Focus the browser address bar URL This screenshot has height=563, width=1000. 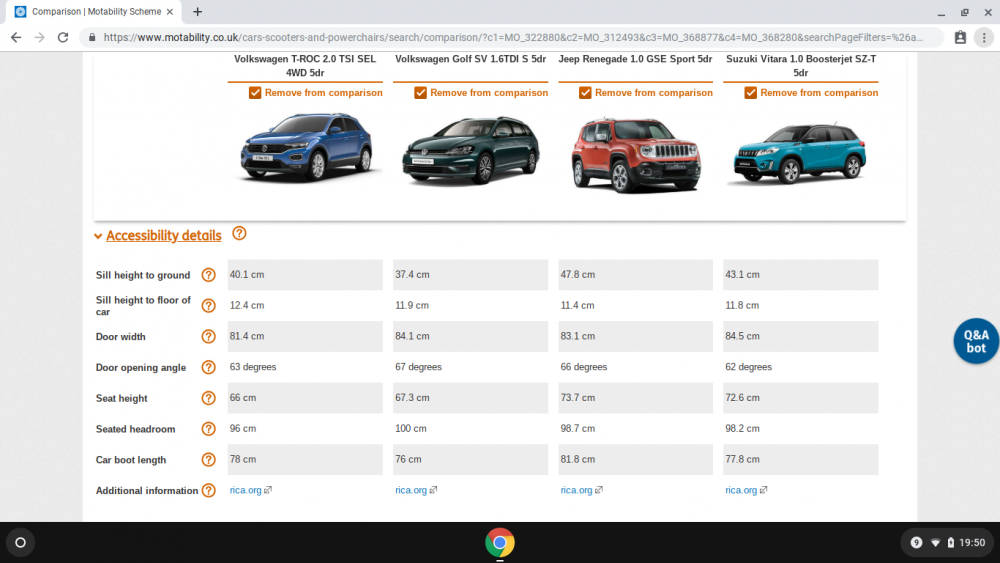(513, 38)
